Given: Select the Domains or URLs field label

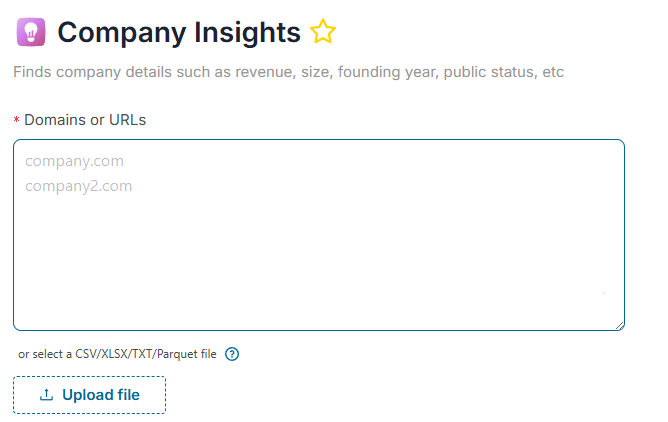Looking at the screenshot, I should click(x=85, y=120).
